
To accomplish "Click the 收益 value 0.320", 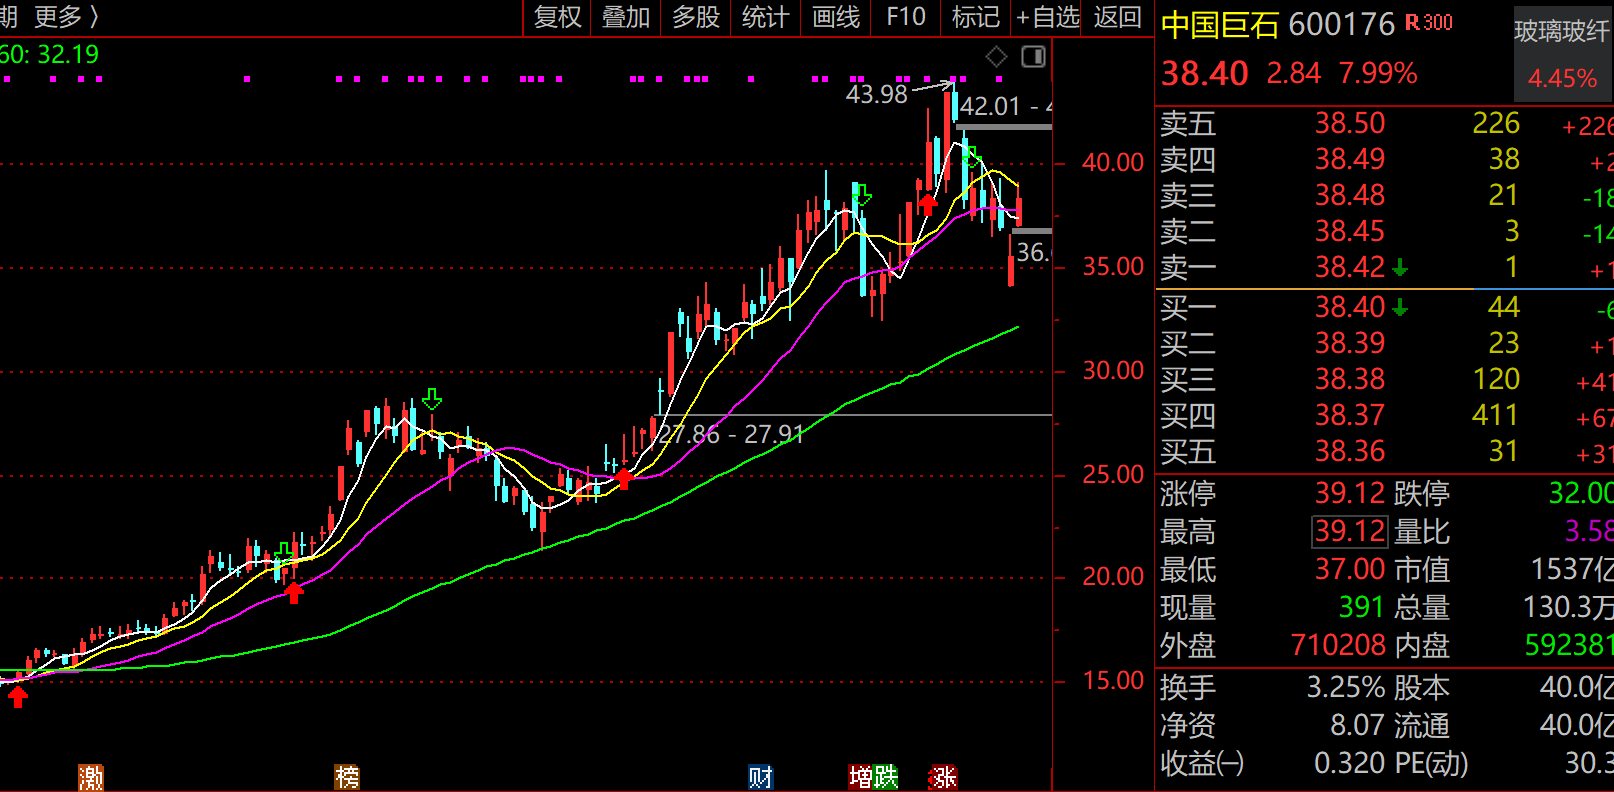I will [1350, 763].
